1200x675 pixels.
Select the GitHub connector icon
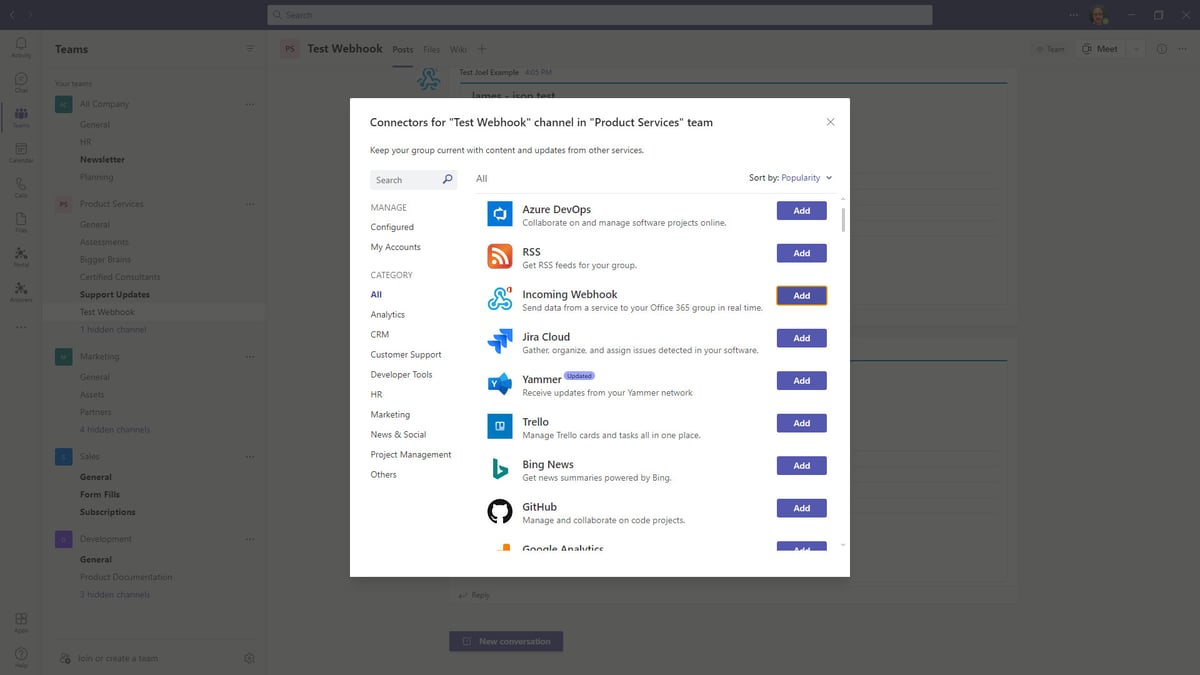pos(499,510)
